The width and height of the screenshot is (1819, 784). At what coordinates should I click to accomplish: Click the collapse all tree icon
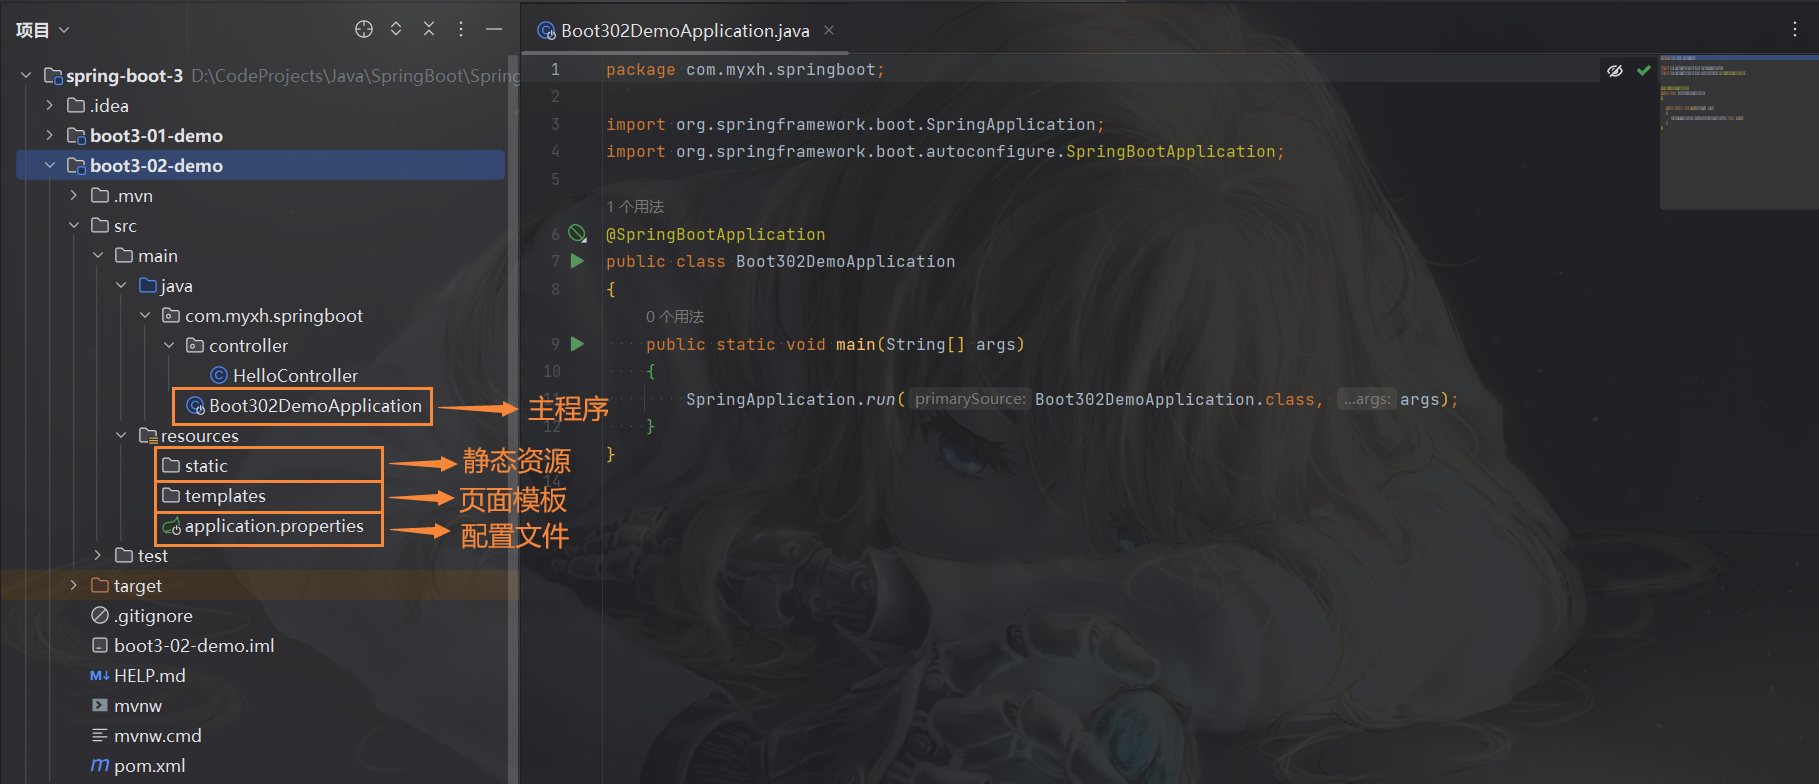(x=429, y=29)
